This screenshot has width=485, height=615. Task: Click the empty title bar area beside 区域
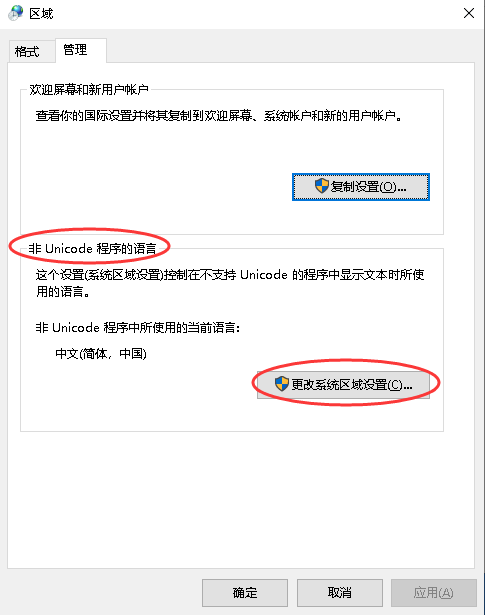point(255,14)
